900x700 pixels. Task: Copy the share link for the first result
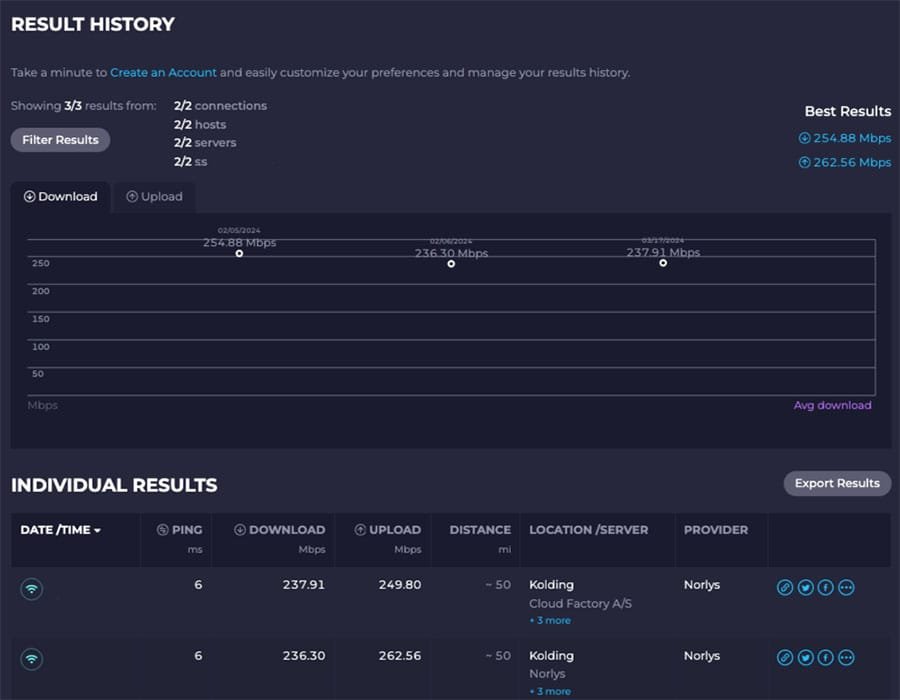point(785,588)
